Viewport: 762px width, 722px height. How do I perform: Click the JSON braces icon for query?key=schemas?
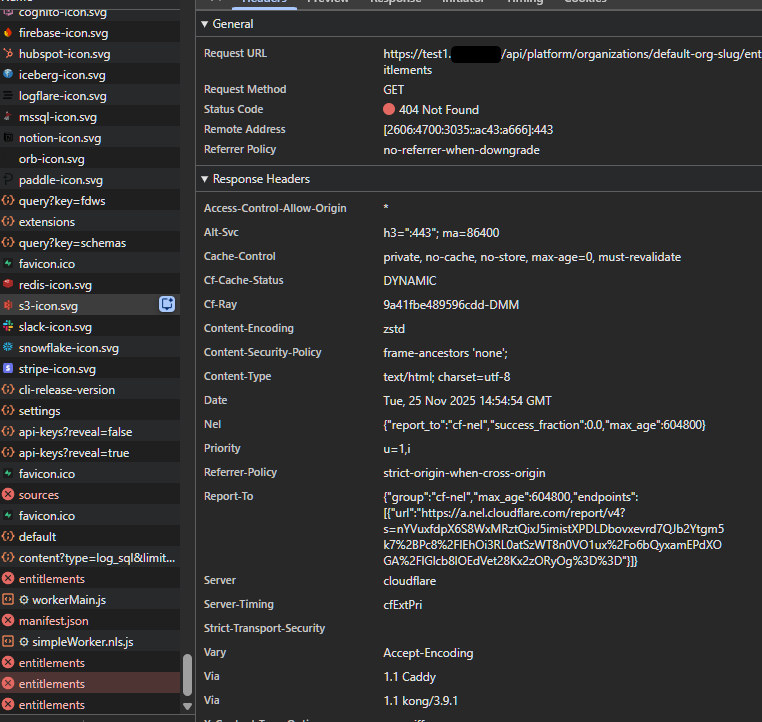[8, 242]
